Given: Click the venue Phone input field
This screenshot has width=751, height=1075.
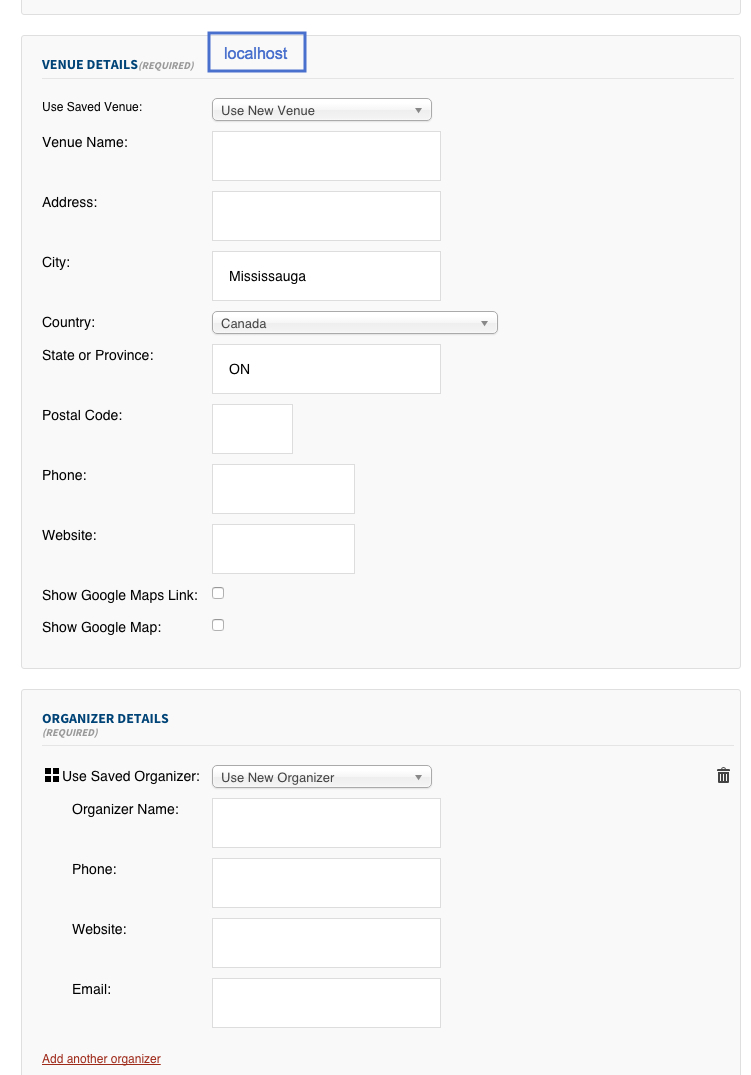Looking at the screenshot, I should click(x=283, y=489).
